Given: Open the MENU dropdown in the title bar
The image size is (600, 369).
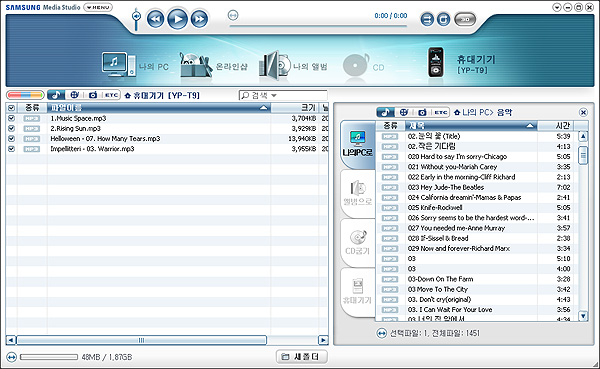Looking at the screenshot, I should click(x=98, y=7).
